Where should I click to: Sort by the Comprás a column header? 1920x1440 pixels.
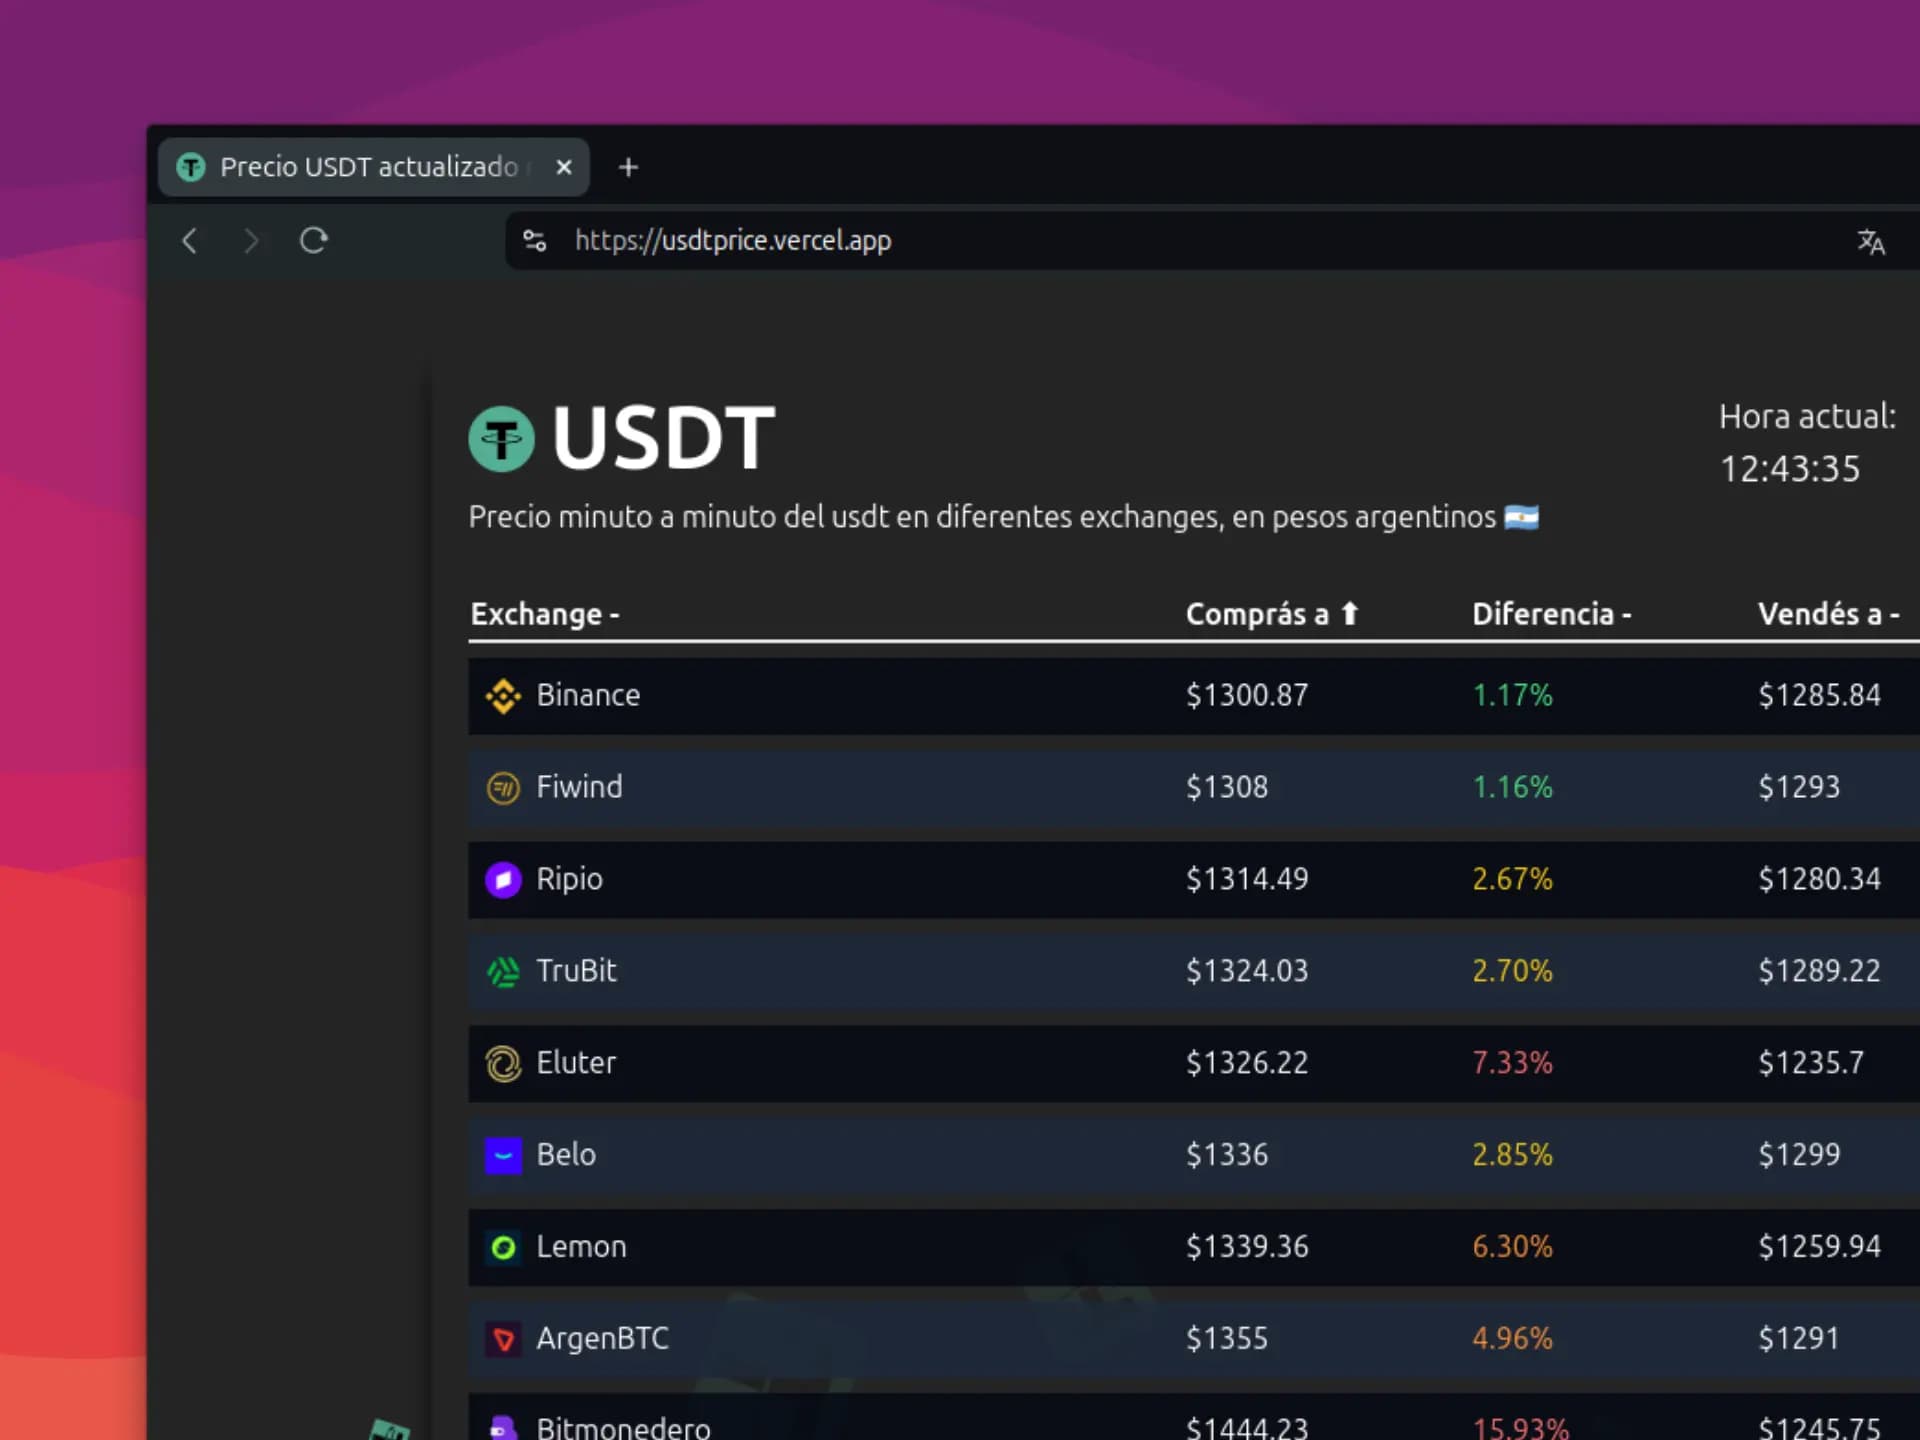point(1272,614)
